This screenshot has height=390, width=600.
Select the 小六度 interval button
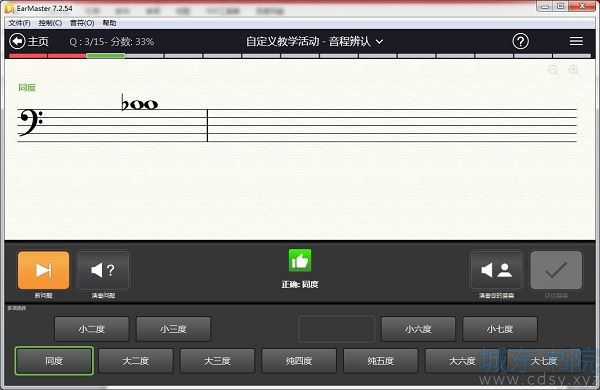418,329
